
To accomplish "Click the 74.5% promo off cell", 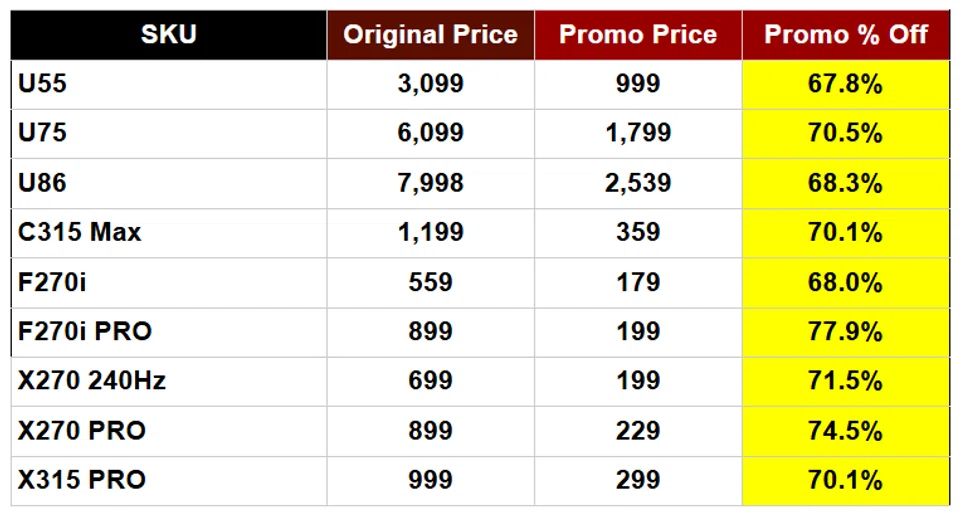I will coord(845,431).
